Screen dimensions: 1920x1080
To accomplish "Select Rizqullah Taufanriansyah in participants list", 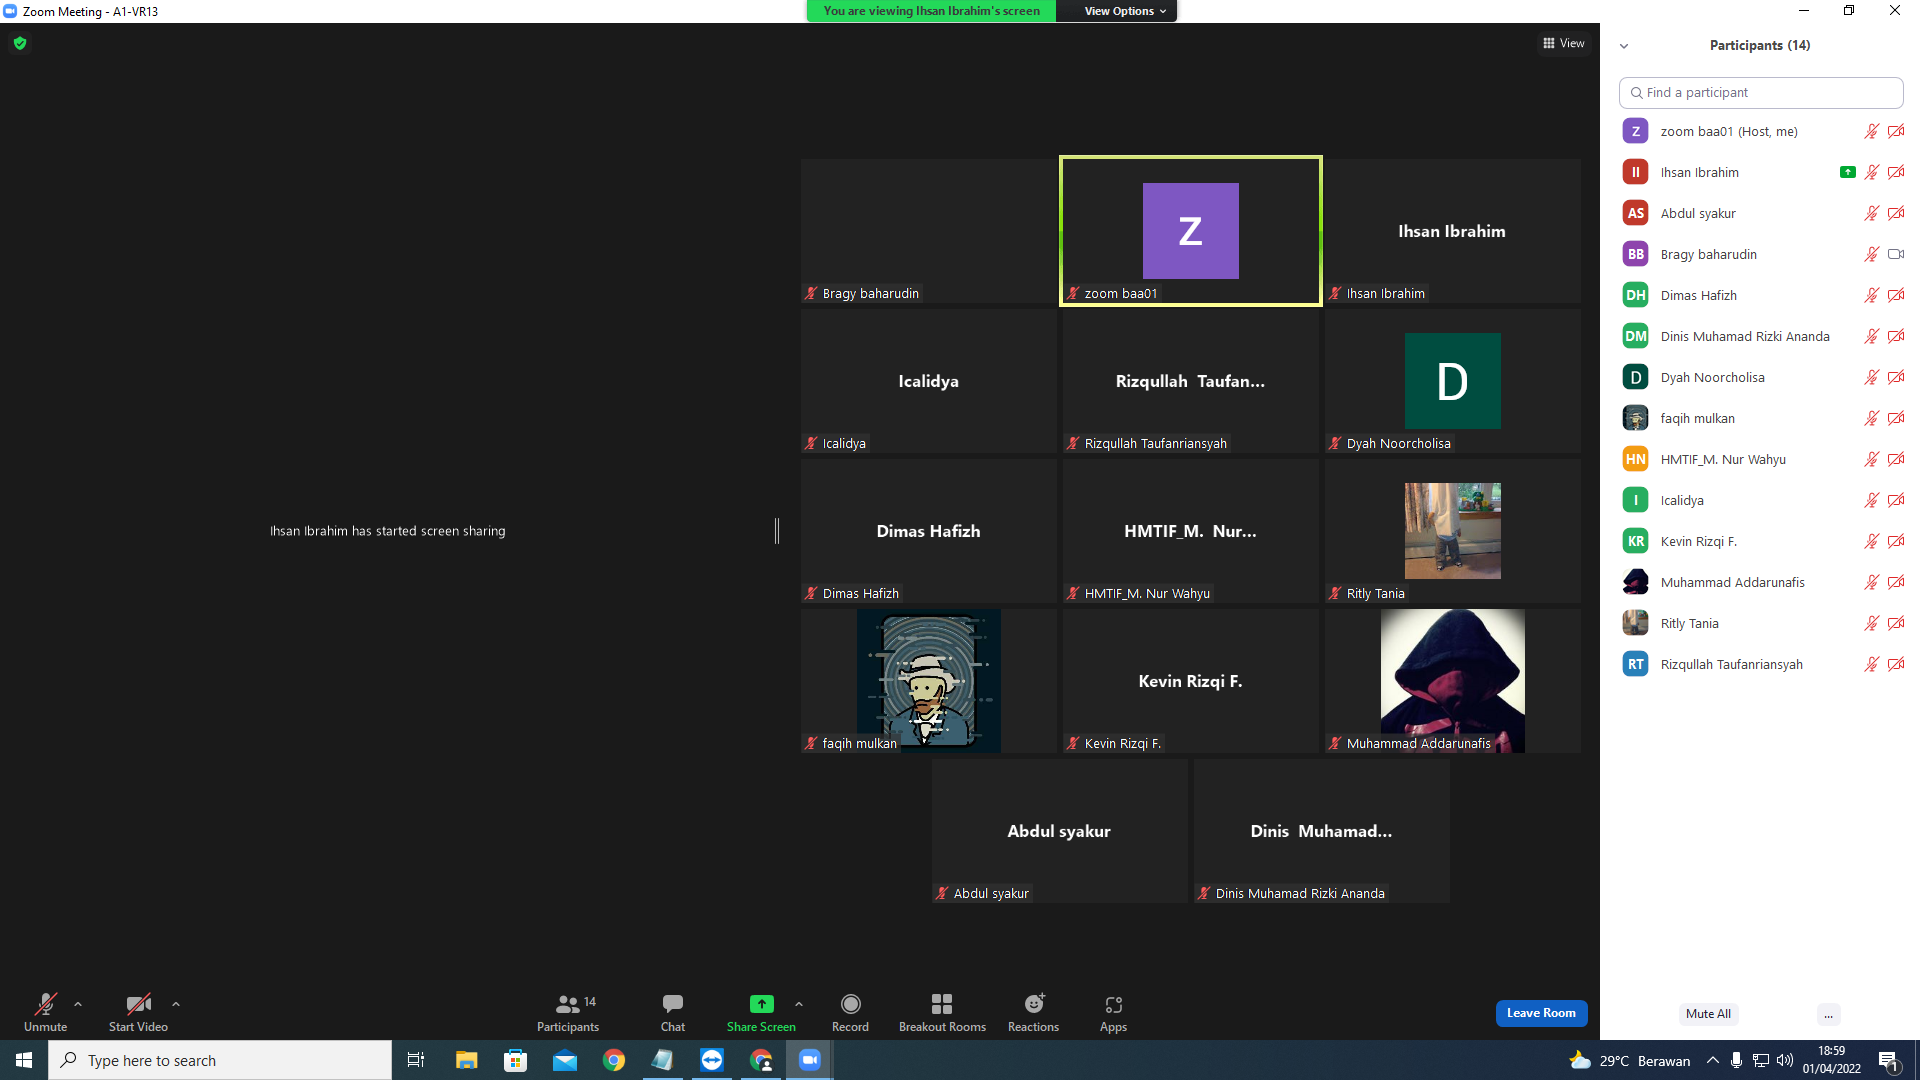I will 1761,664.
